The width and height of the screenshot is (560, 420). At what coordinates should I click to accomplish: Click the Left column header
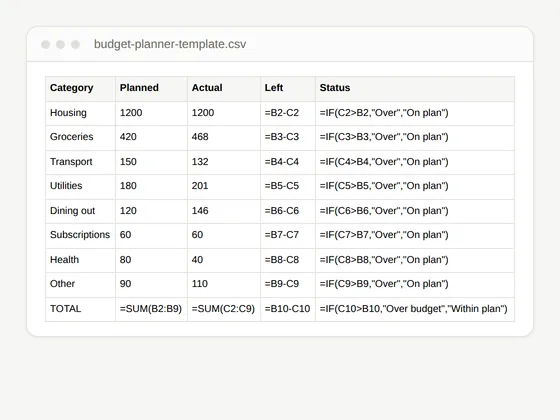288,89
